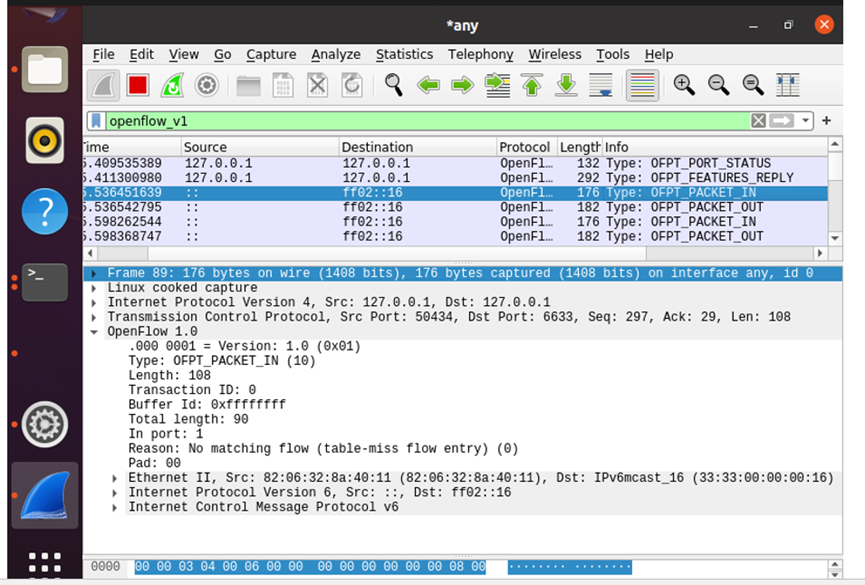The image size is (865, 585).
Task: Stop capturing packets with the red square
Action: (138, 86)
